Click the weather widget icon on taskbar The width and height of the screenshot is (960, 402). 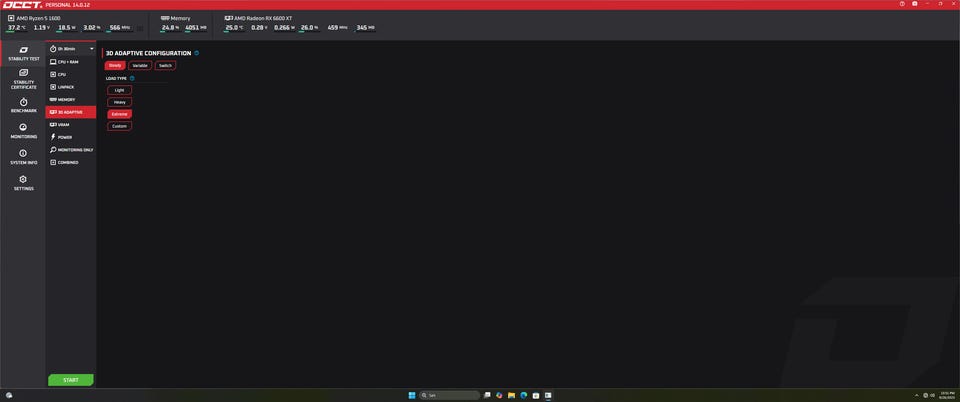[9, 395]
